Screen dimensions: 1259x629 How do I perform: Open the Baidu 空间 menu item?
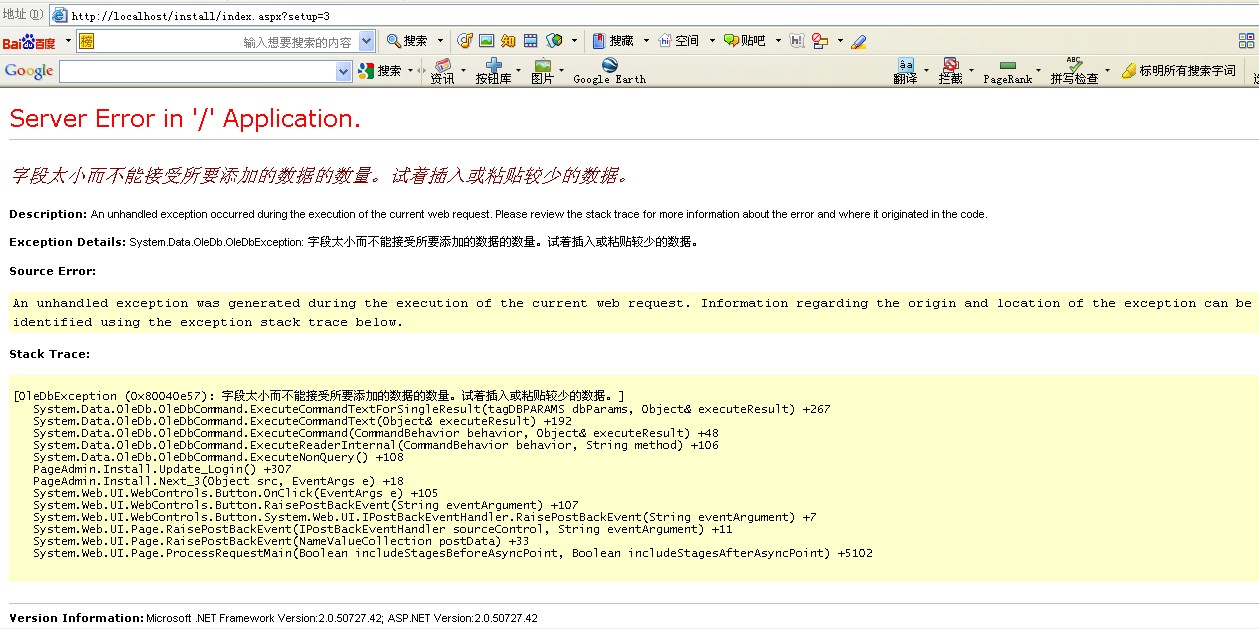pyautogui.click(x=678, y=41)
